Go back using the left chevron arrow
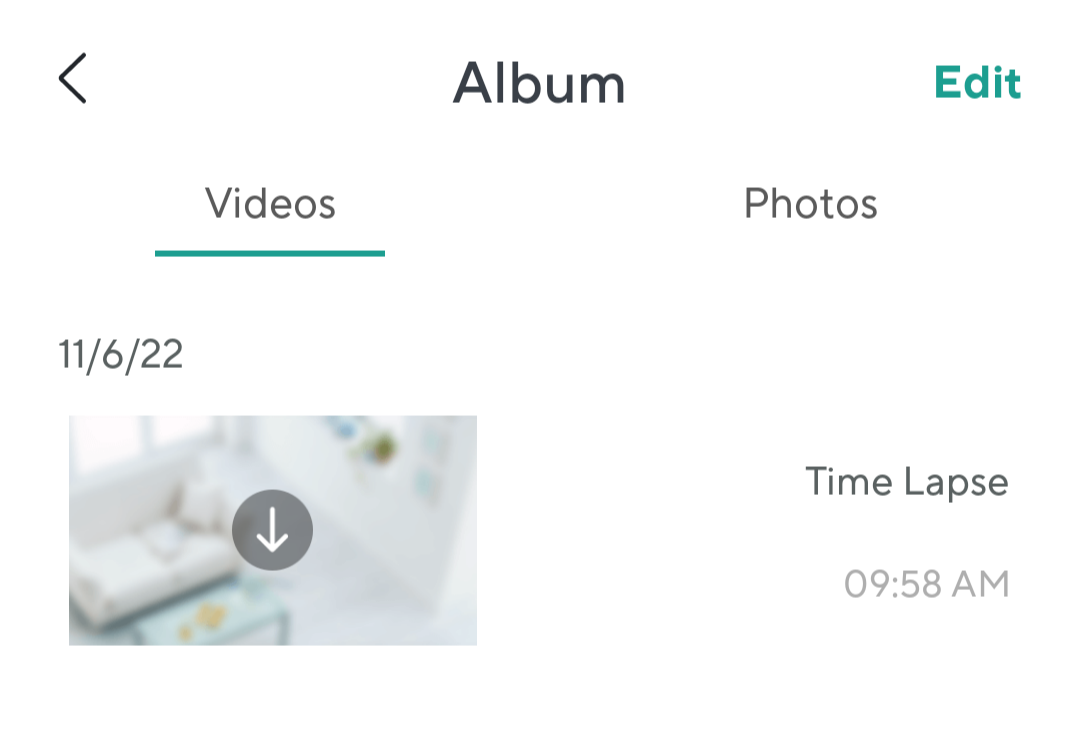This screenshot has height=739, width=1080. click(x=72, y=79)
